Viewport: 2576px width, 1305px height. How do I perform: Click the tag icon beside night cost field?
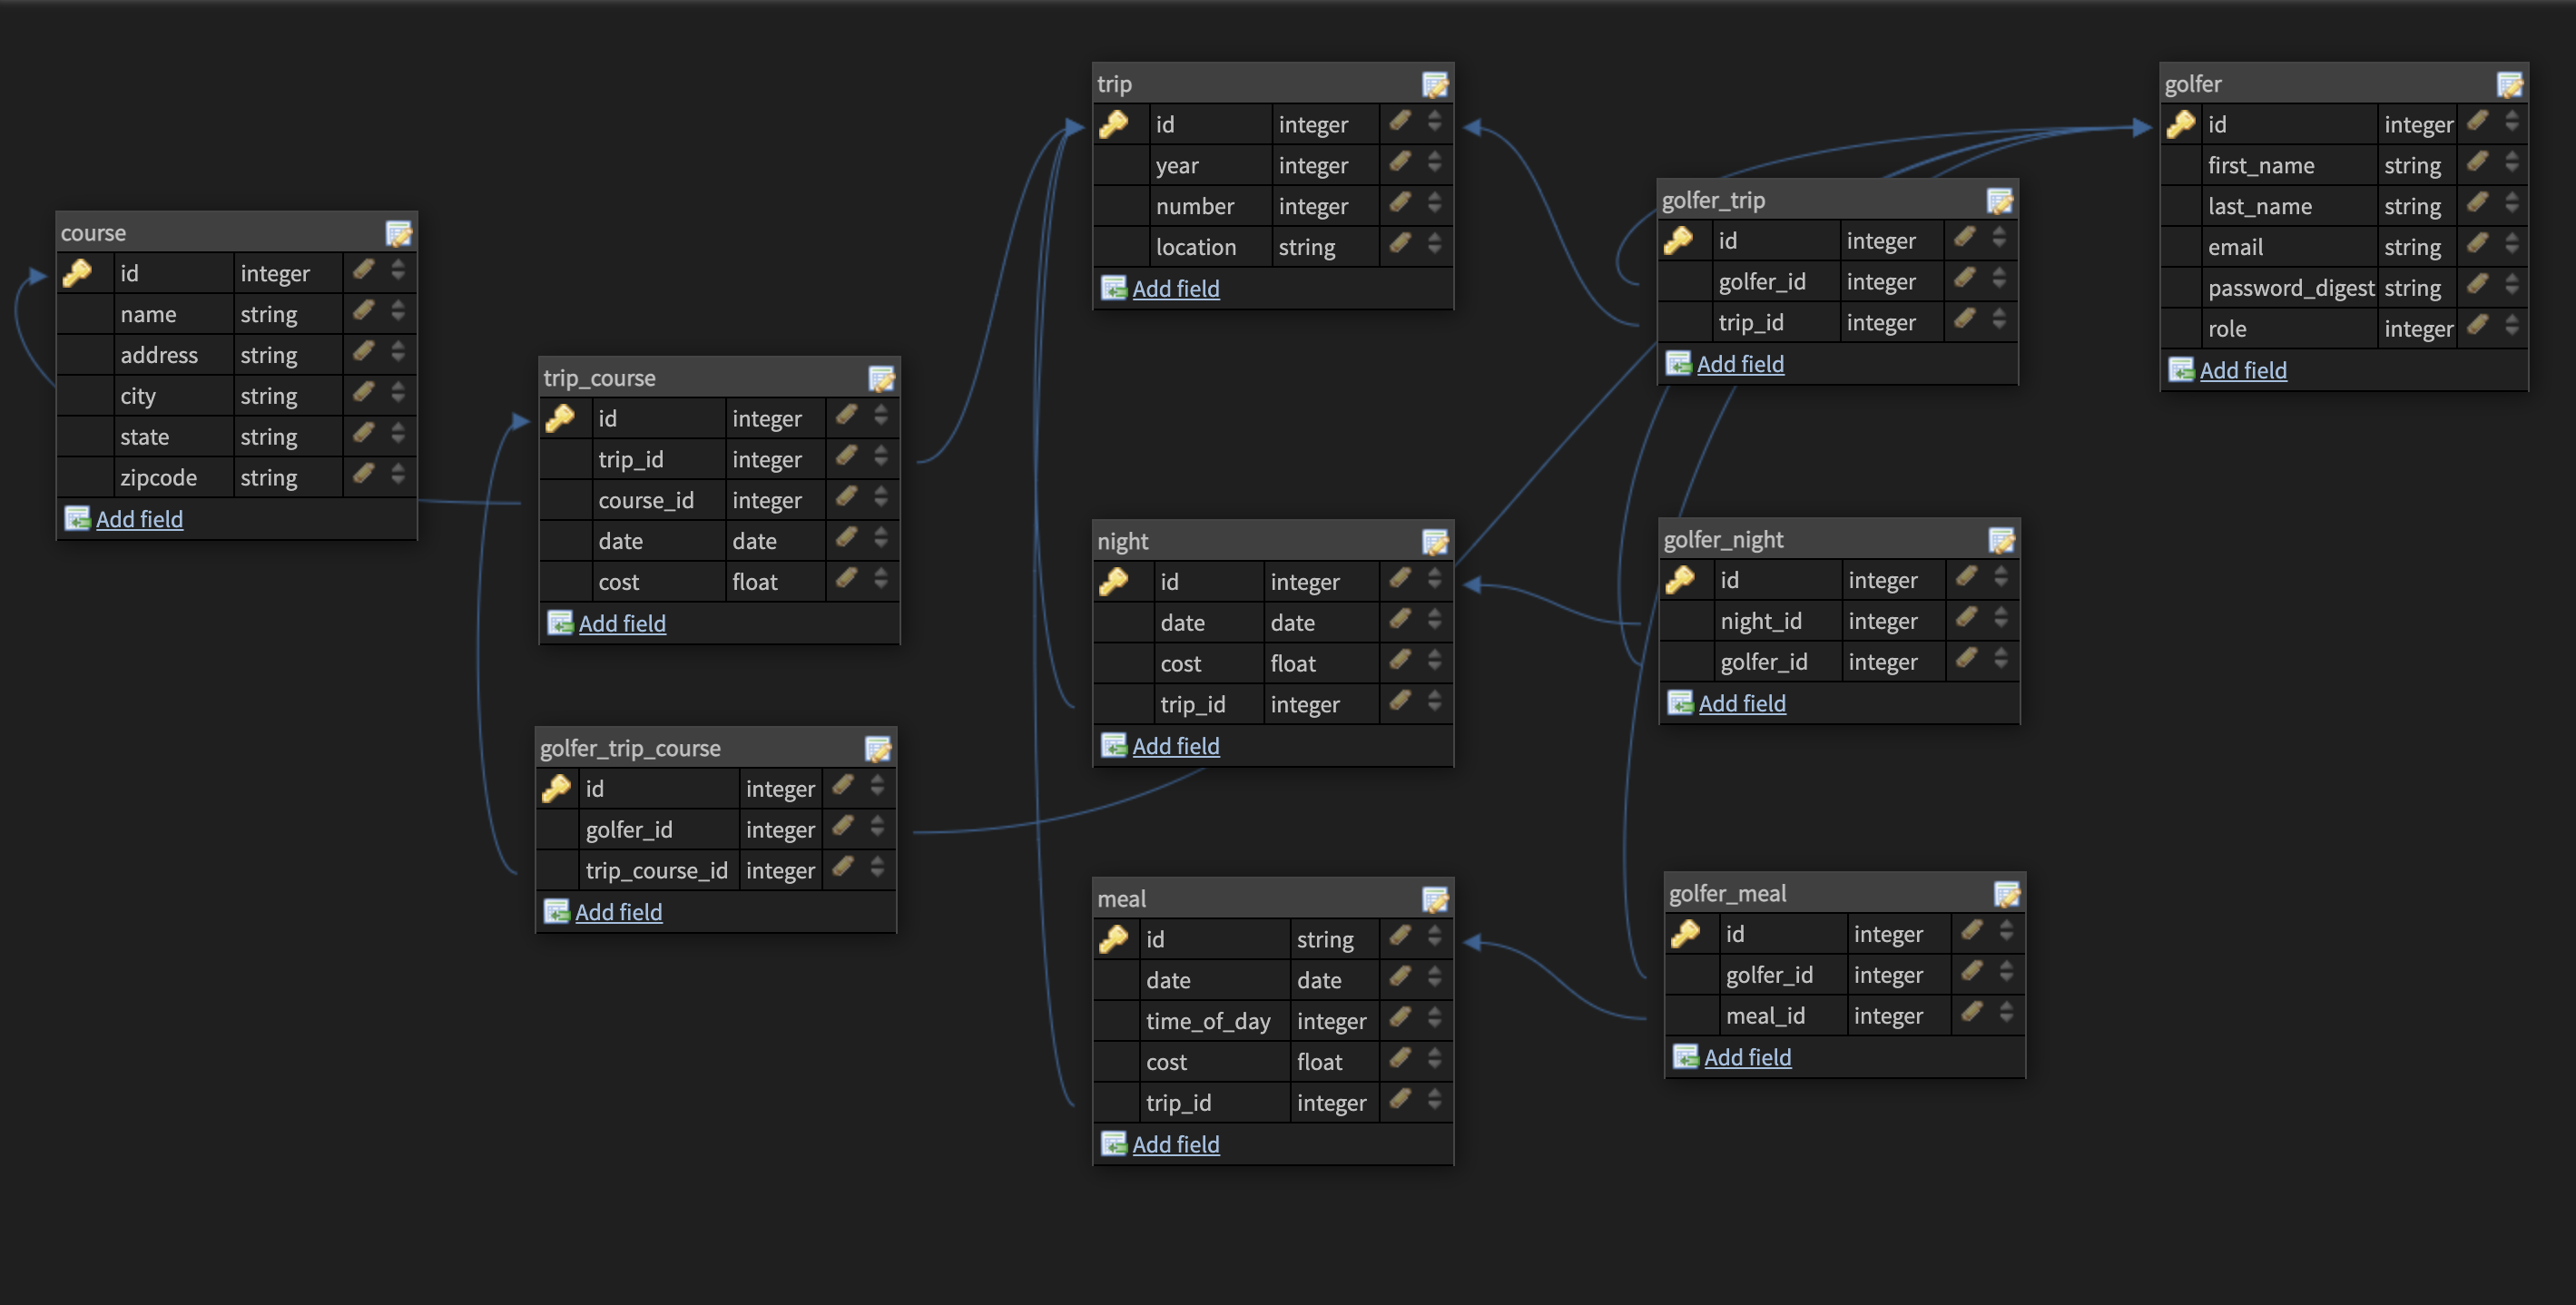(1399, 662)
